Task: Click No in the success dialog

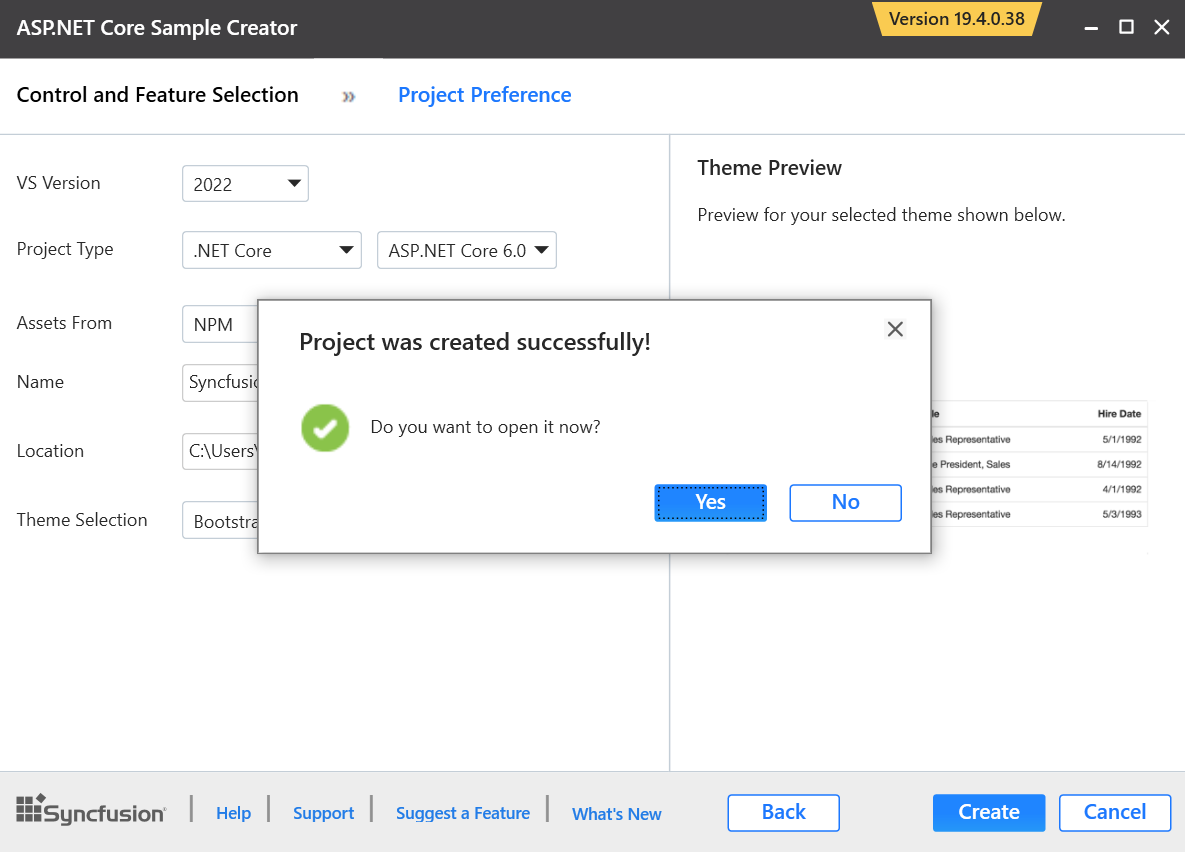Action: tap(845, 503)
